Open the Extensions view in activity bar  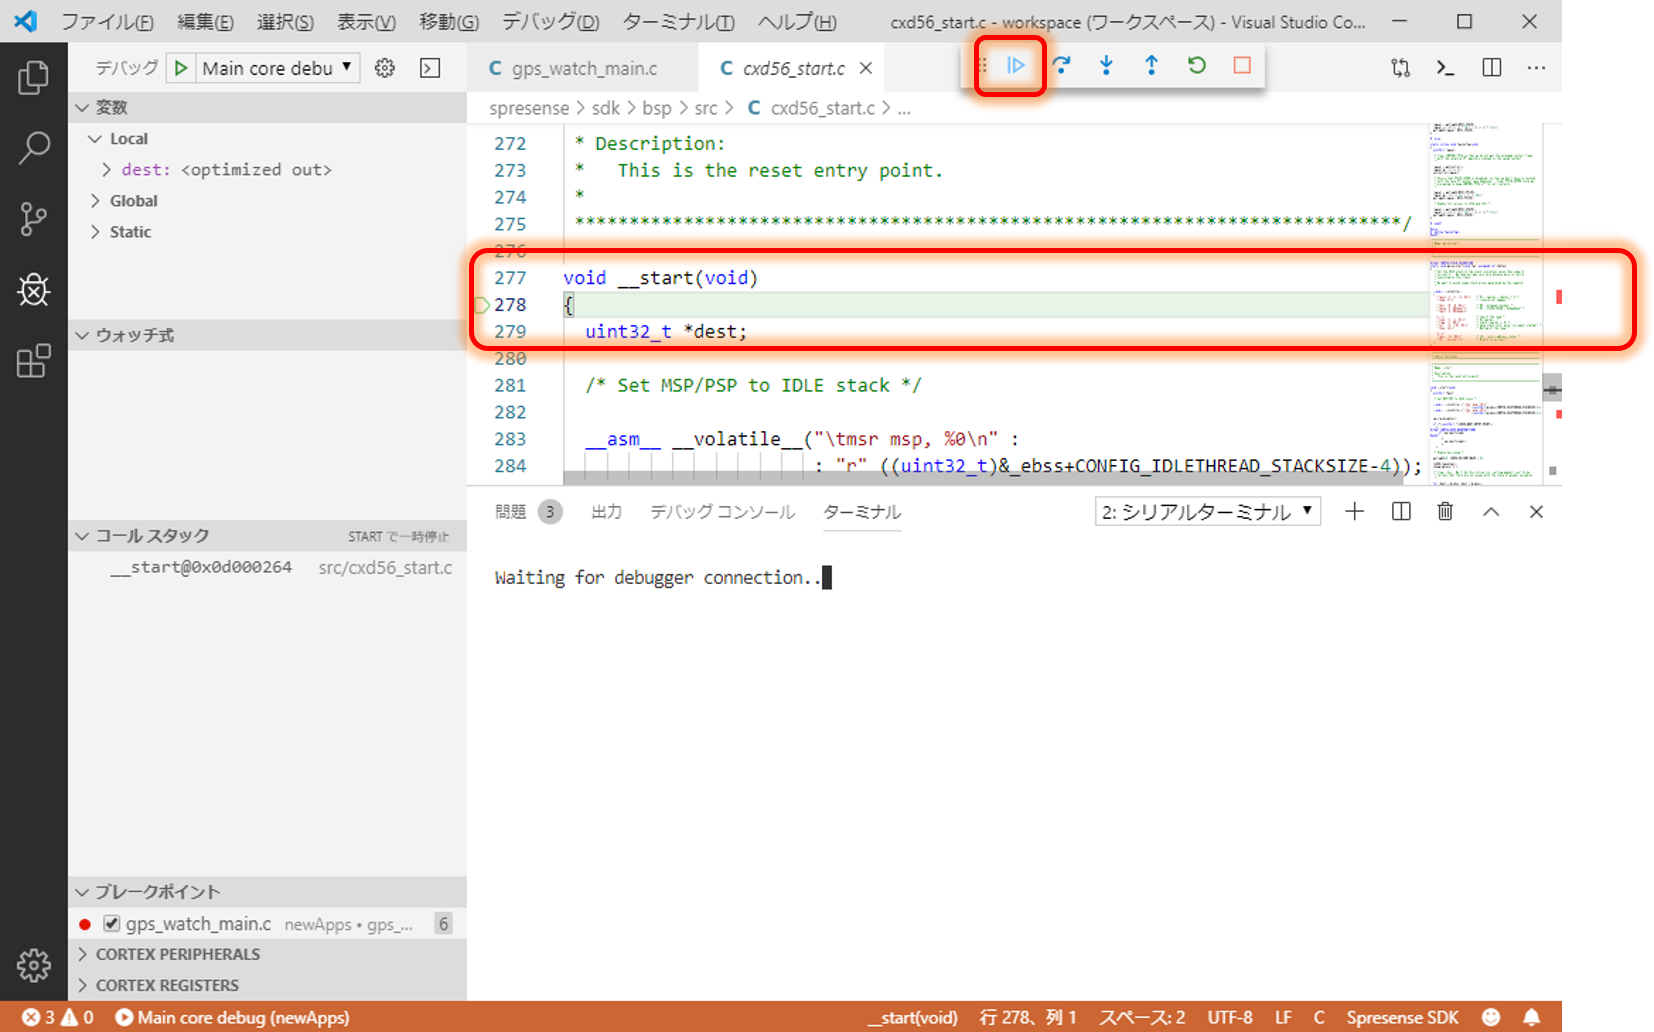click(33, 361)
